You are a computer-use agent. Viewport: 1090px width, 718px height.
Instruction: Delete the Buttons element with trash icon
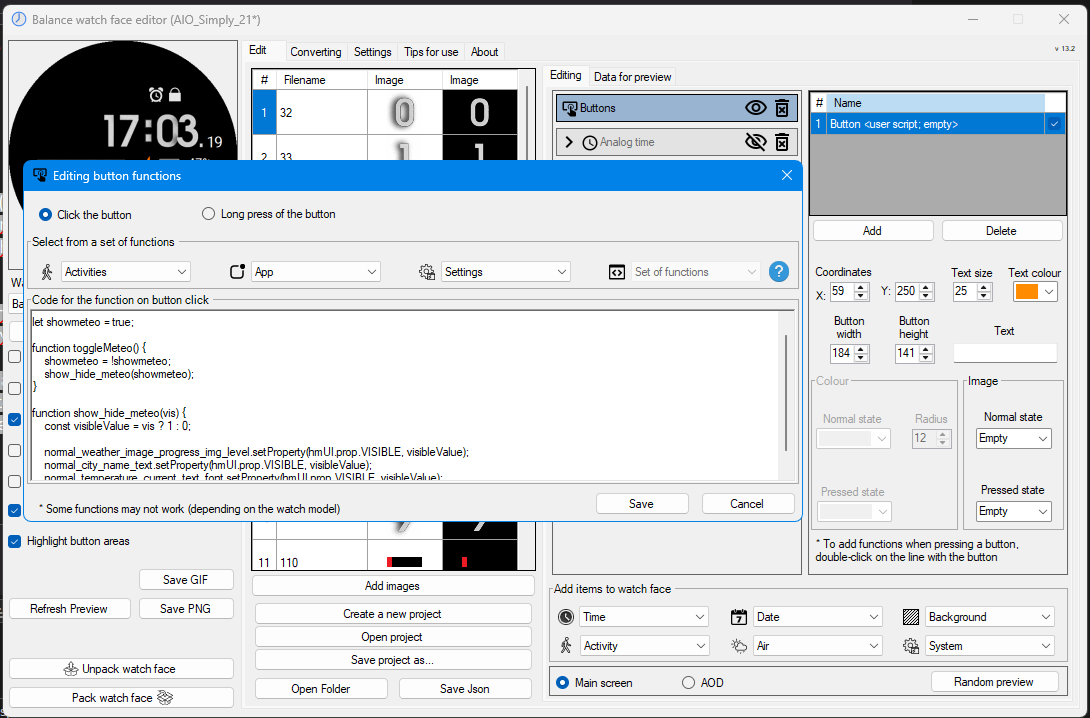coord(782,108)
